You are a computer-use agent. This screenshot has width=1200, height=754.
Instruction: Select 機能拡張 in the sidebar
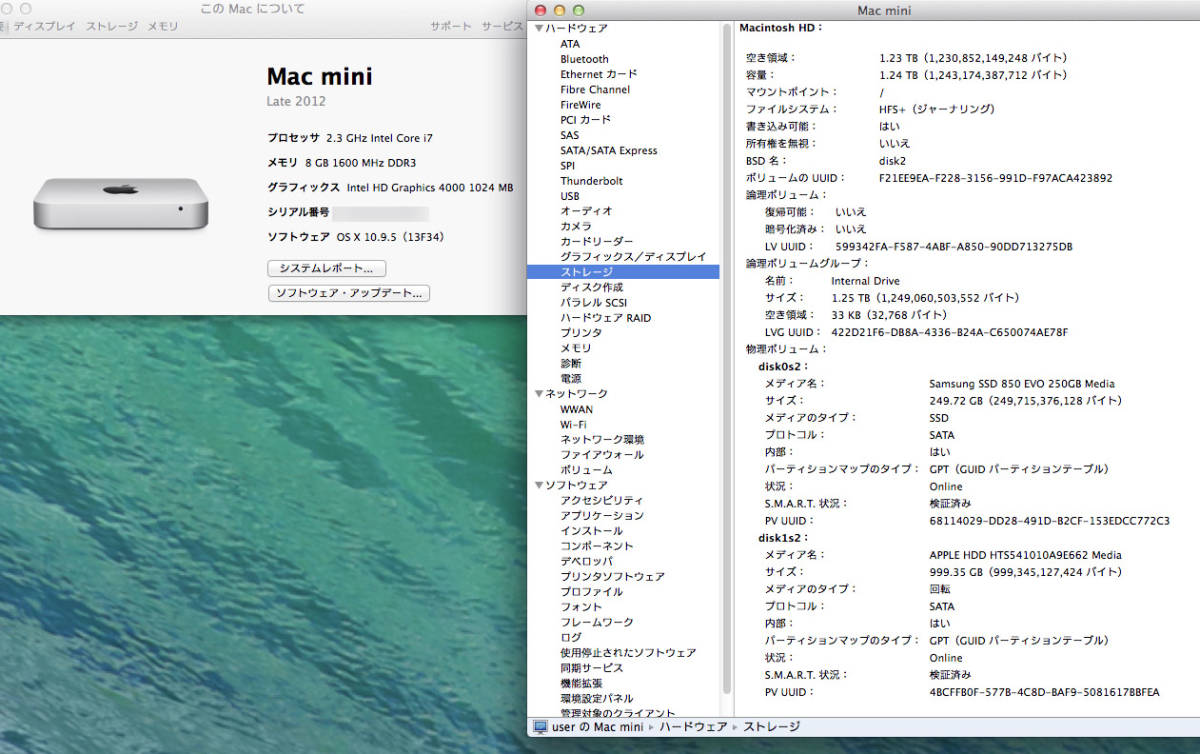point(581,683)
